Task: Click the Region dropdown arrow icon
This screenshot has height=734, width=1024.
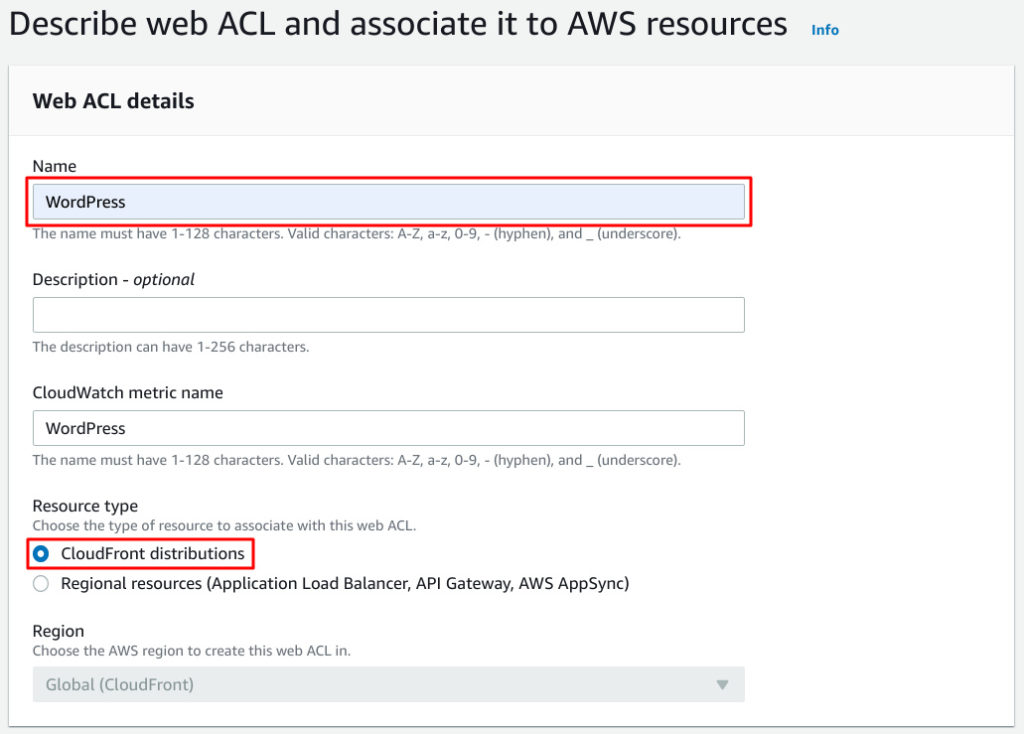Action: tap(722, 685)
